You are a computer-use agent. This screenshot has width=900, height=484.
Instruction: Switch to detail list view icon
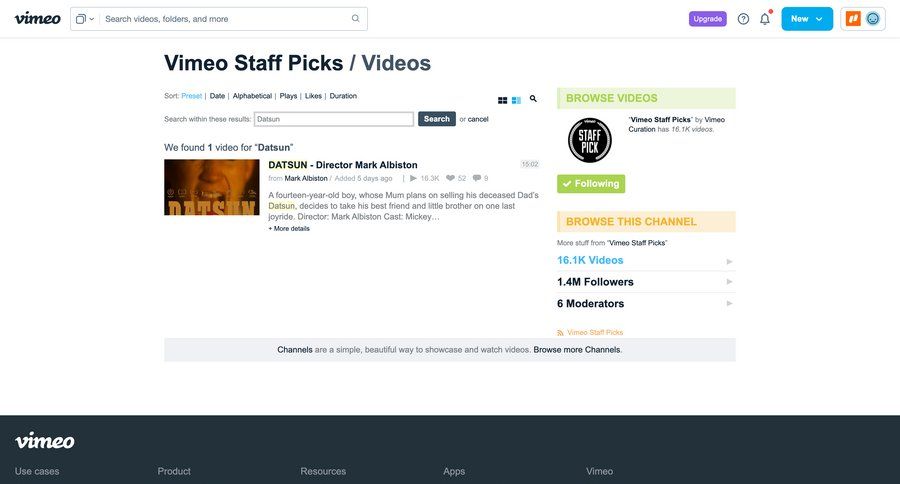tap(516, 100)
